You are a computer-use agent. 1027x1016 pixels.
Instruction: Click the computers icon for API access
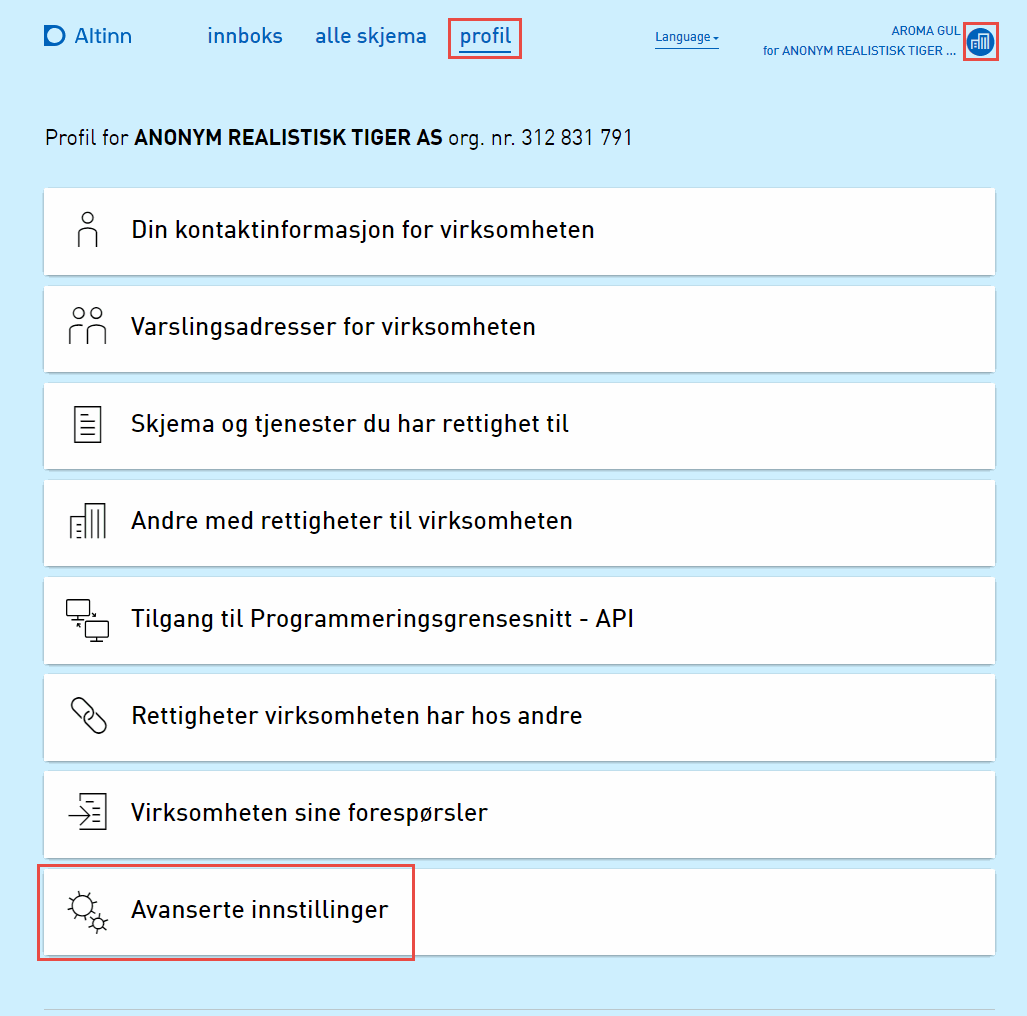click(87, 619)
